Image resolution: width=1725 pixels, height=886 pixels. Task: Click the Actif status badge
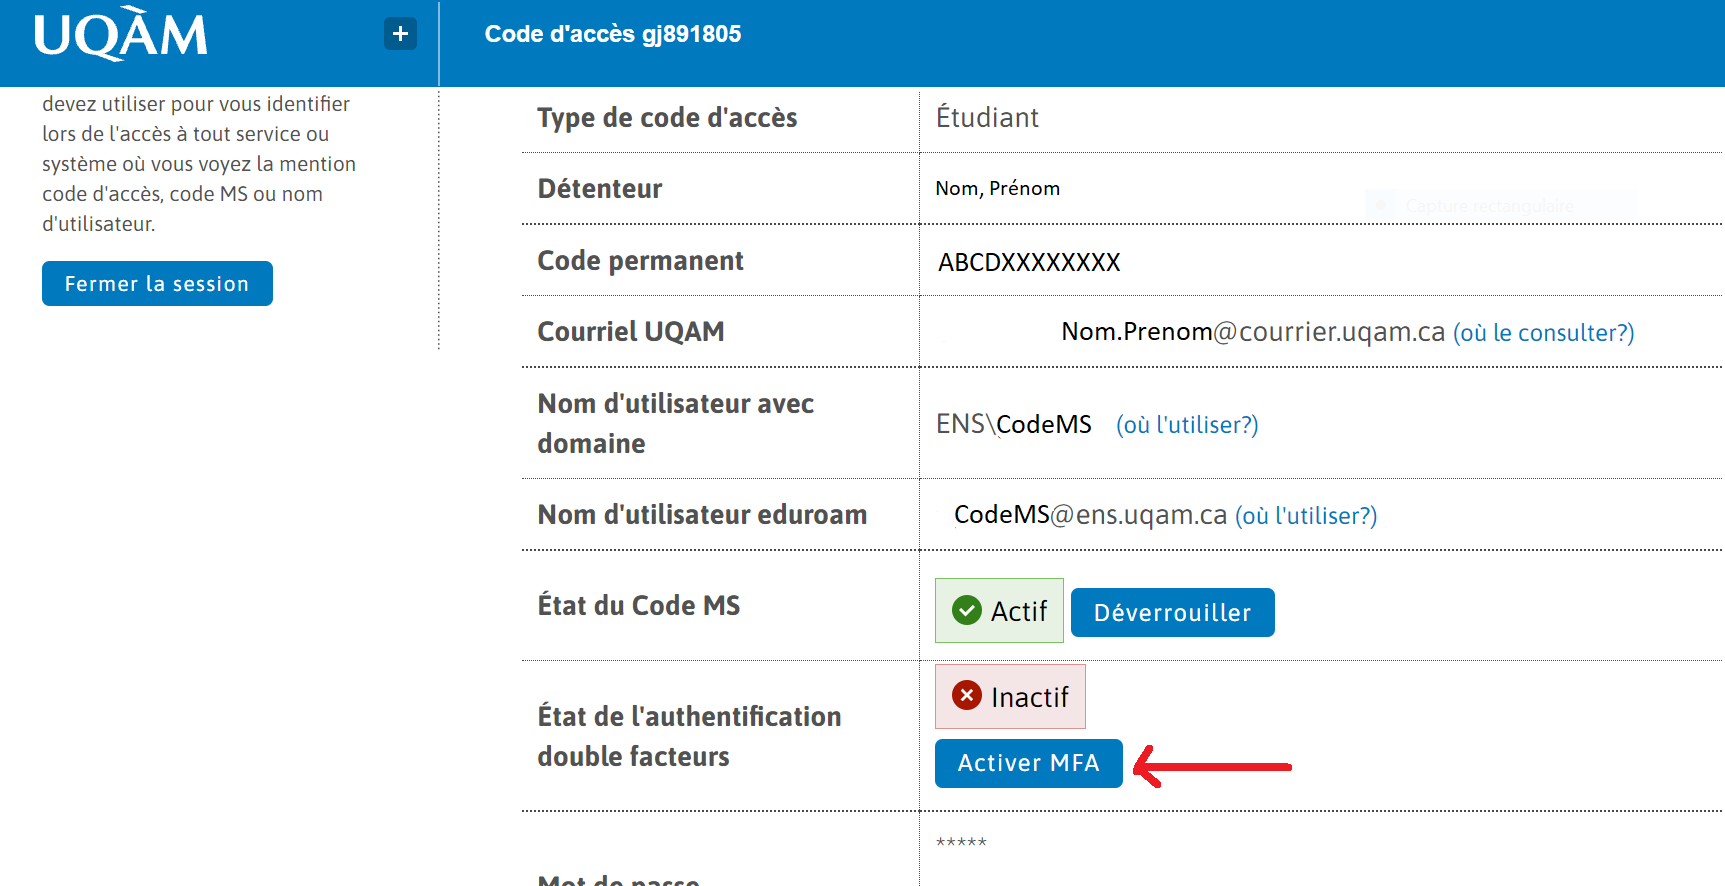999,610
